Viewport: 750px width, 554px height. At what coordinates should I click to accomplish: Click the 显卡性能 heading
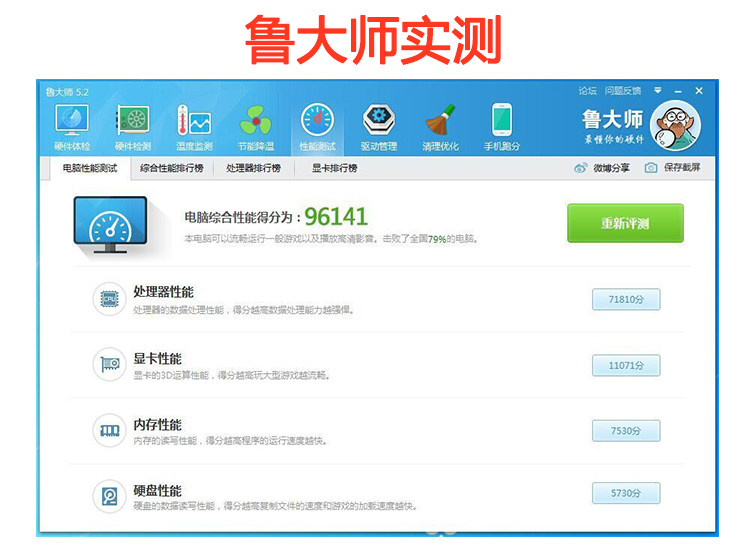click(157, 358)
